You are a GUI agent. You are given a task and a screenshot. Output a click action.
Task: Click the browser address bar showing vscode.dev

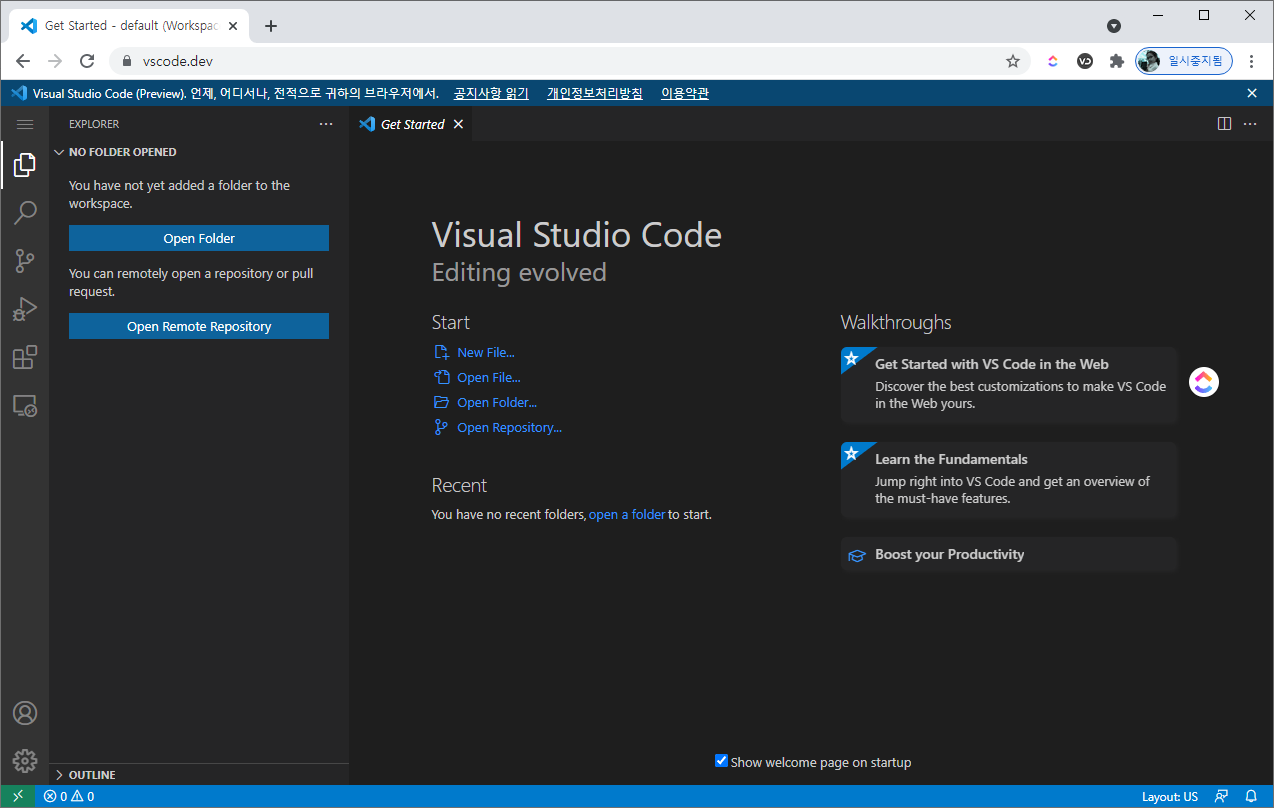(570, 61)
